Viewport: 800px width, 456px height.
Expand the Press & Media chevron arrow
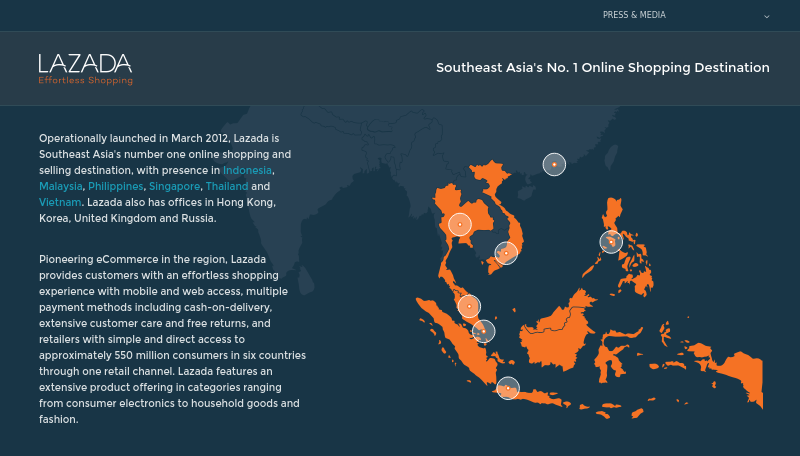coord(766,17)
